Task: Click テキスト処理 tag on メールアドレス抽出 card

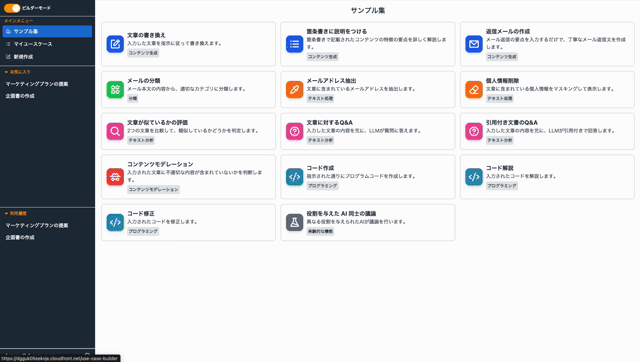Action: tap(320, 98)
